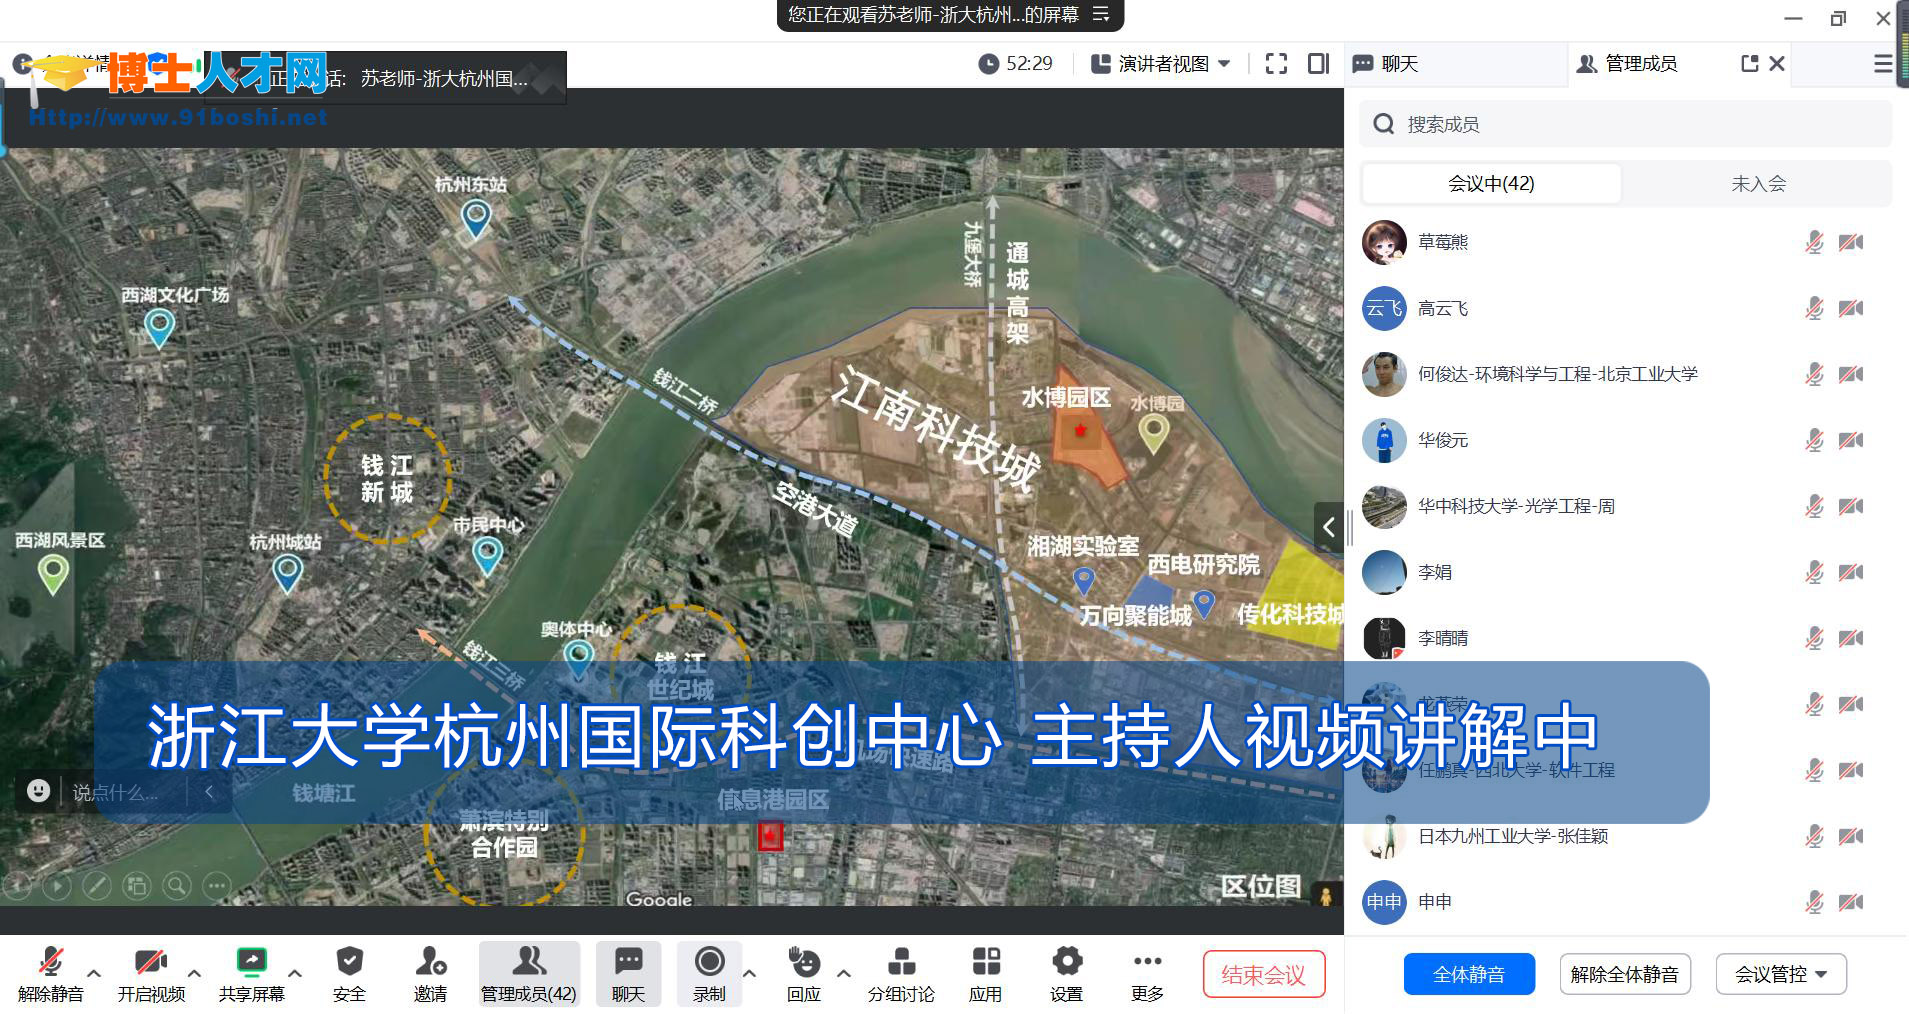Expand video options arrow next to 开启视频

[x=194, y=972]
